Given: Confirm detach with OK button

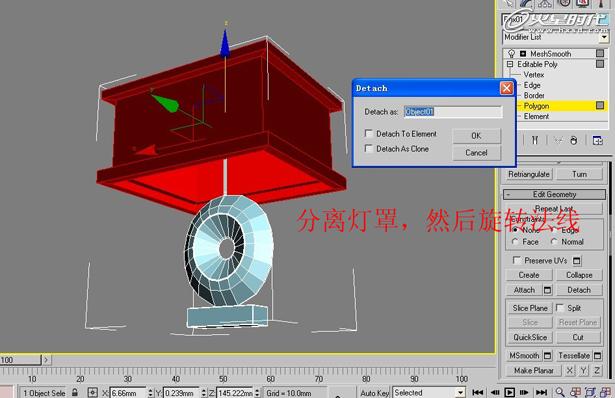Looking at the screenshot, I should tap(476, 136).
